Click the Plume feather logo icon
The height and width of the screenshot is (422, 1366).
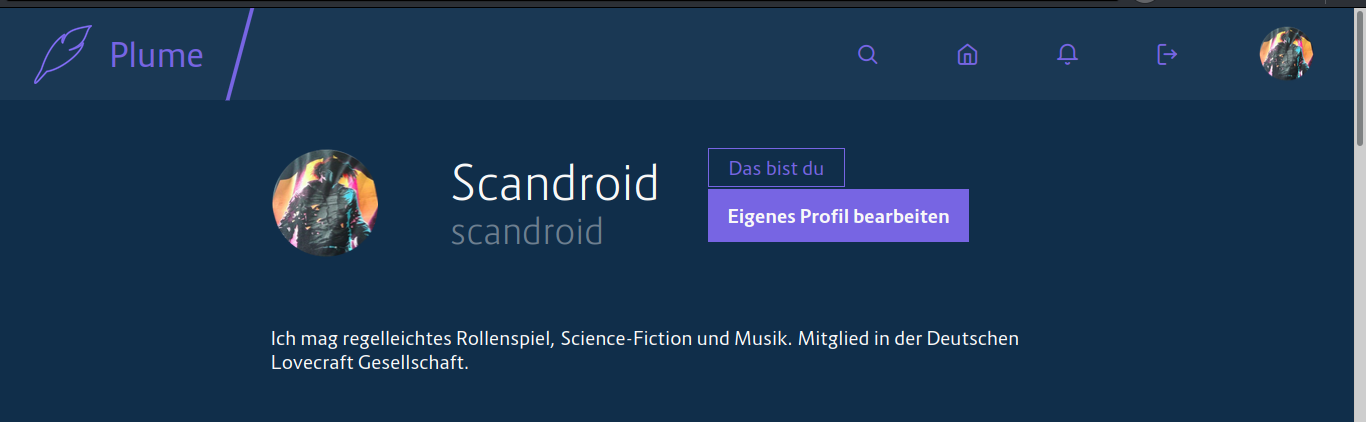[x=62, y=54]
